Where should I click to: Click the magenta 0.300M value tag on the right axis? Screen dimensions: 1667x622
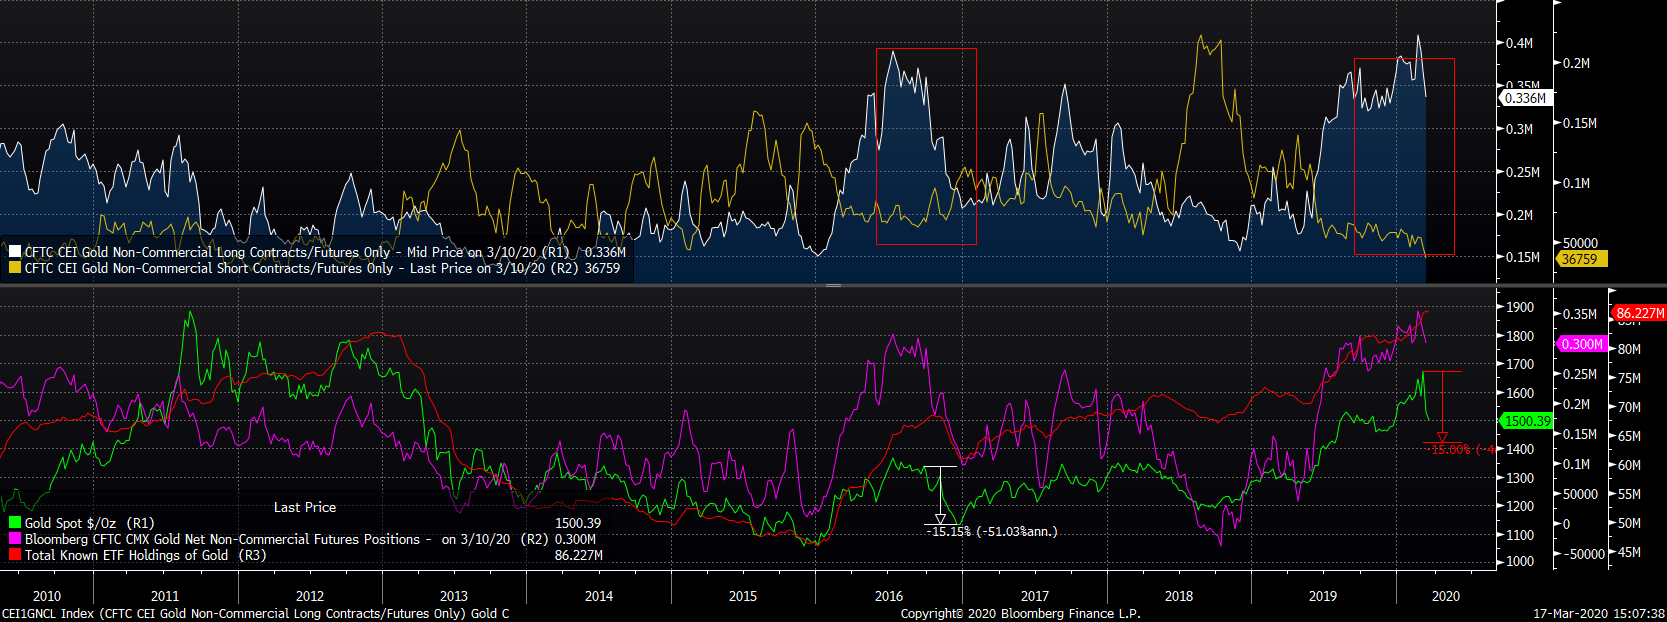(1581, 344)
